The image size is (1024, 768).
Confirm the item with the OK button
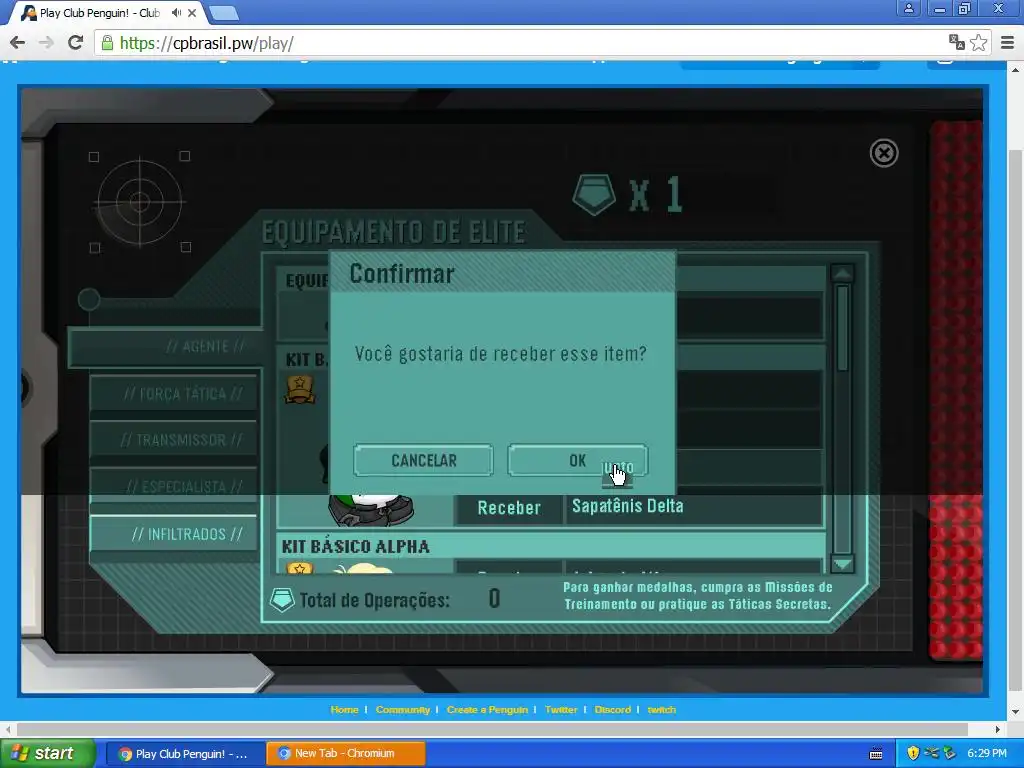577,460
